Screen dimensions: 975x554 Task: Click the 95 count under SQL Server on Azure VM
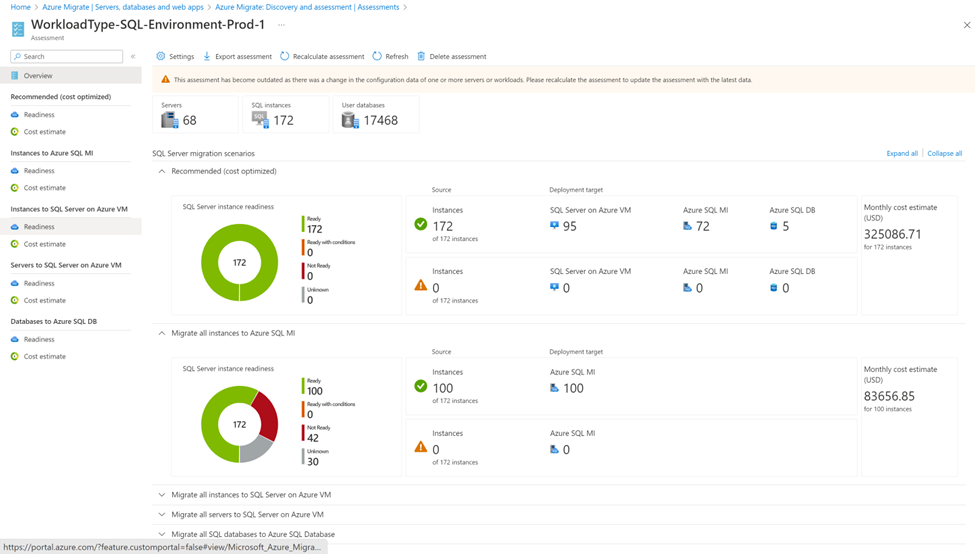570,226
